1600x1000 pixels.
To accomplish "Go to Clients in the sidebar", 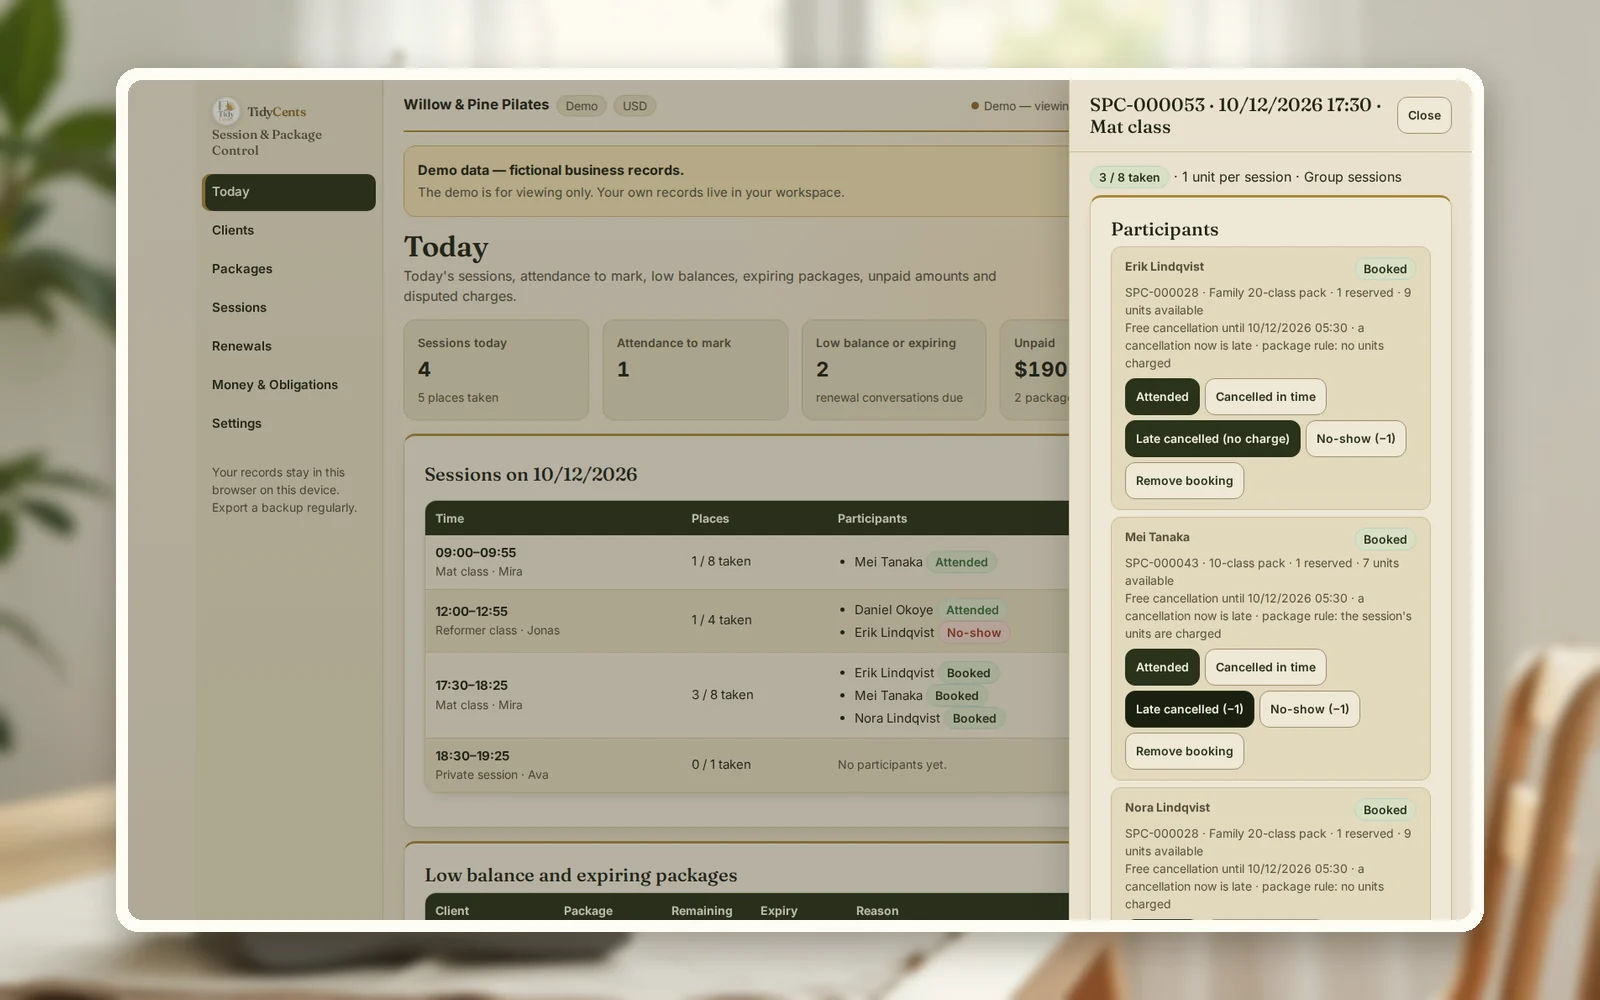I will pyautogui.click(x=289, y=230).
